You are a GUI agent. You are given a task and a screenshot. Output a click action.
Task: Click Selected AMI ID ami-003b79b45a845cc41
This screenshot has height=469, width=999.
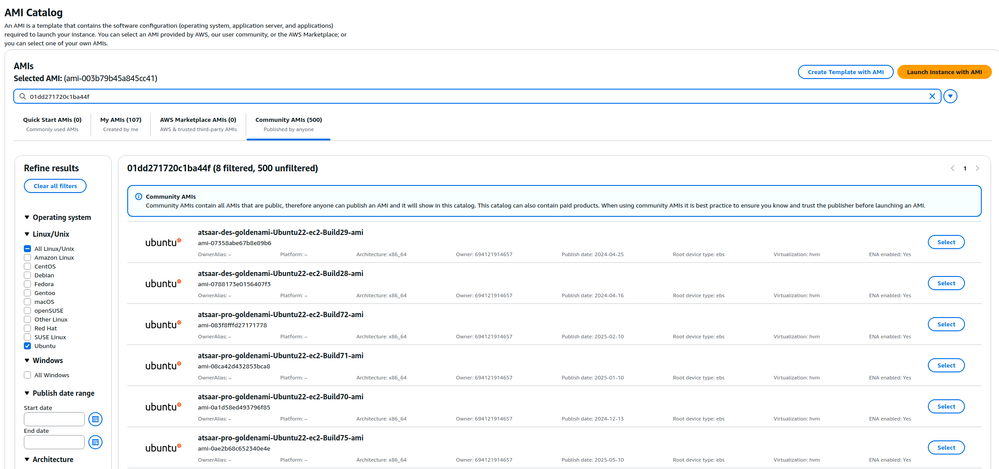click(111, 78)
